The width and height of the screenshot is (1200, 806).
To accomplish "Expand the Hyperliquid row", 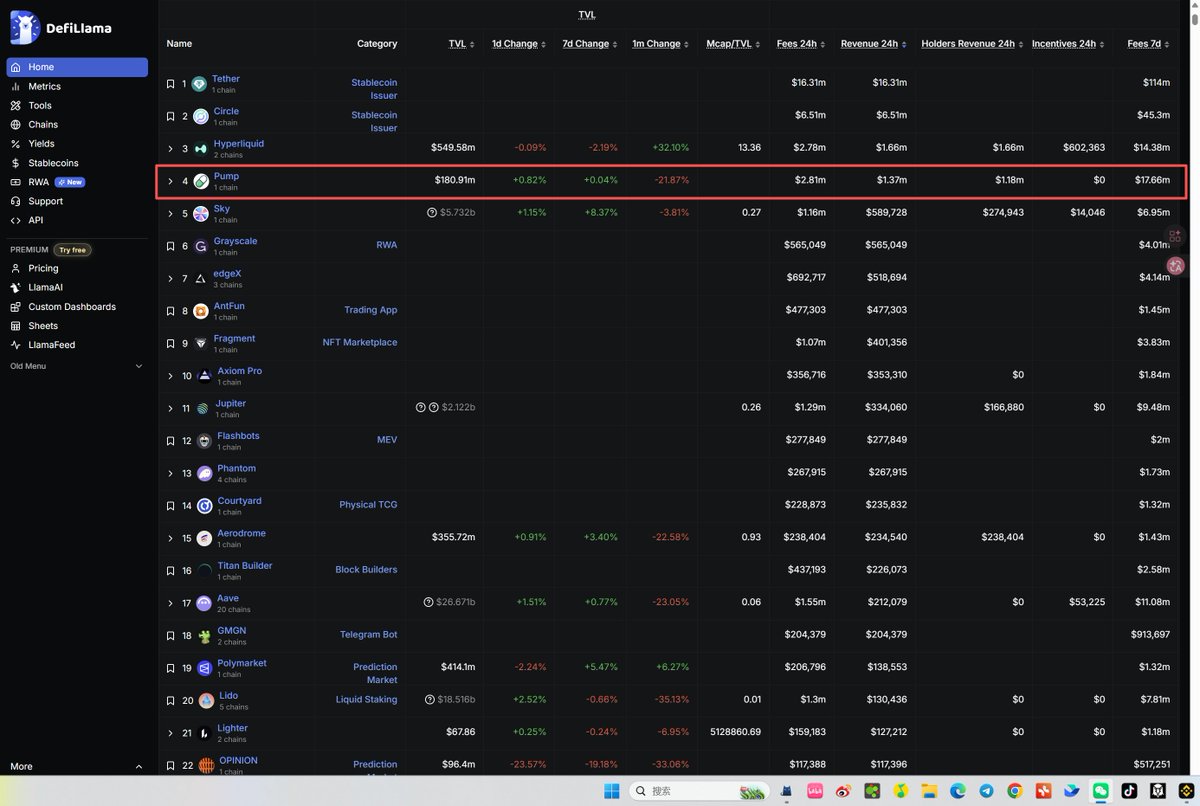I will coord(170,149).
